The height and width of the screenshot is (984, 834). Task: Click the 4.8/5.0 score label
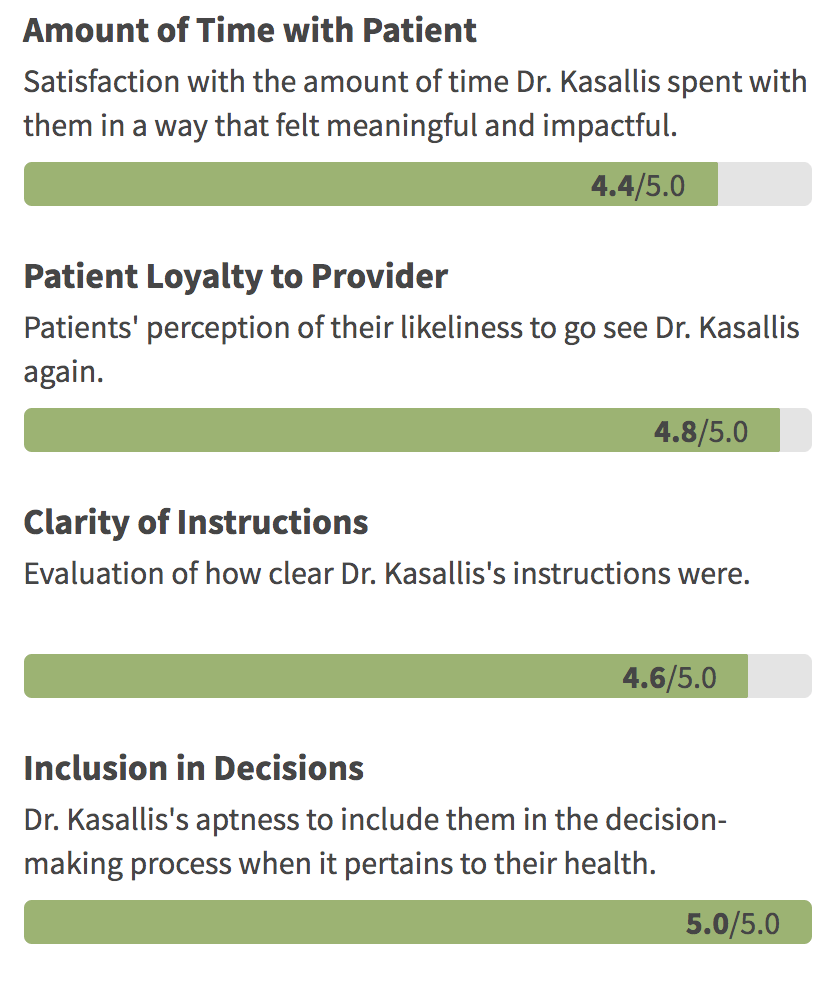[x=700, y=431]
